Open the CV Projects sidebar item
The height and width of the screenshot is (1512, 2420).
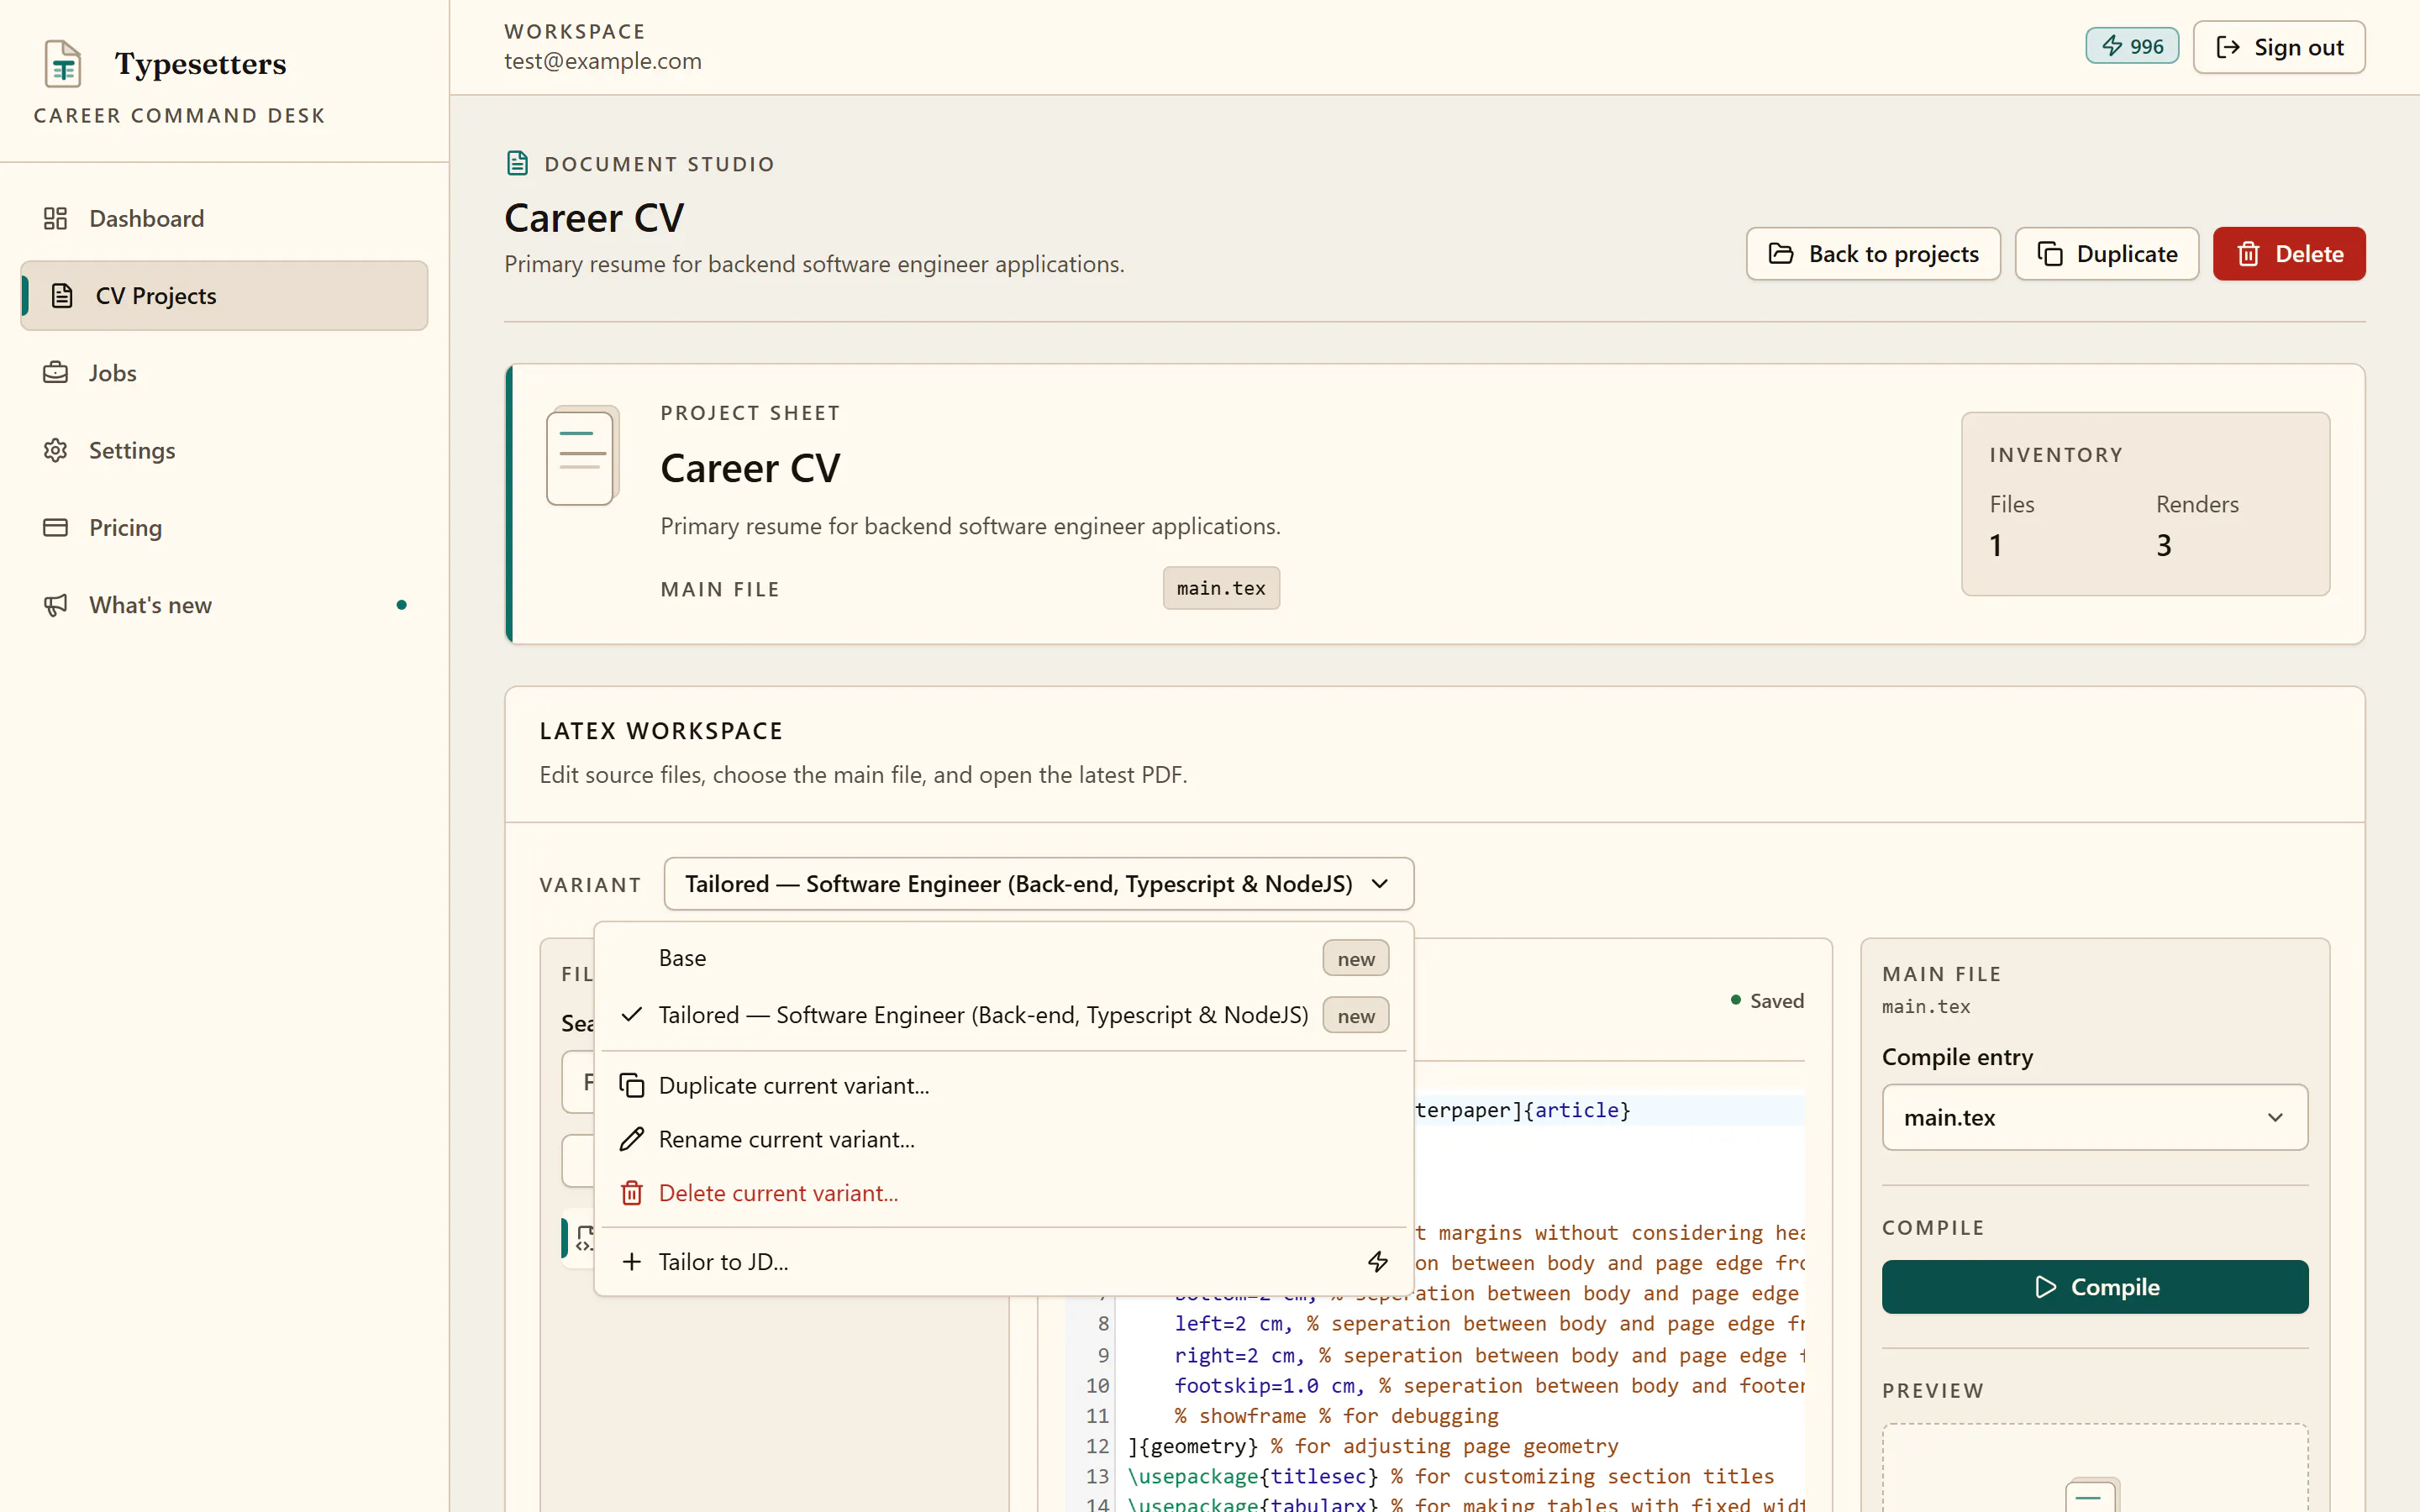(224, 296)
